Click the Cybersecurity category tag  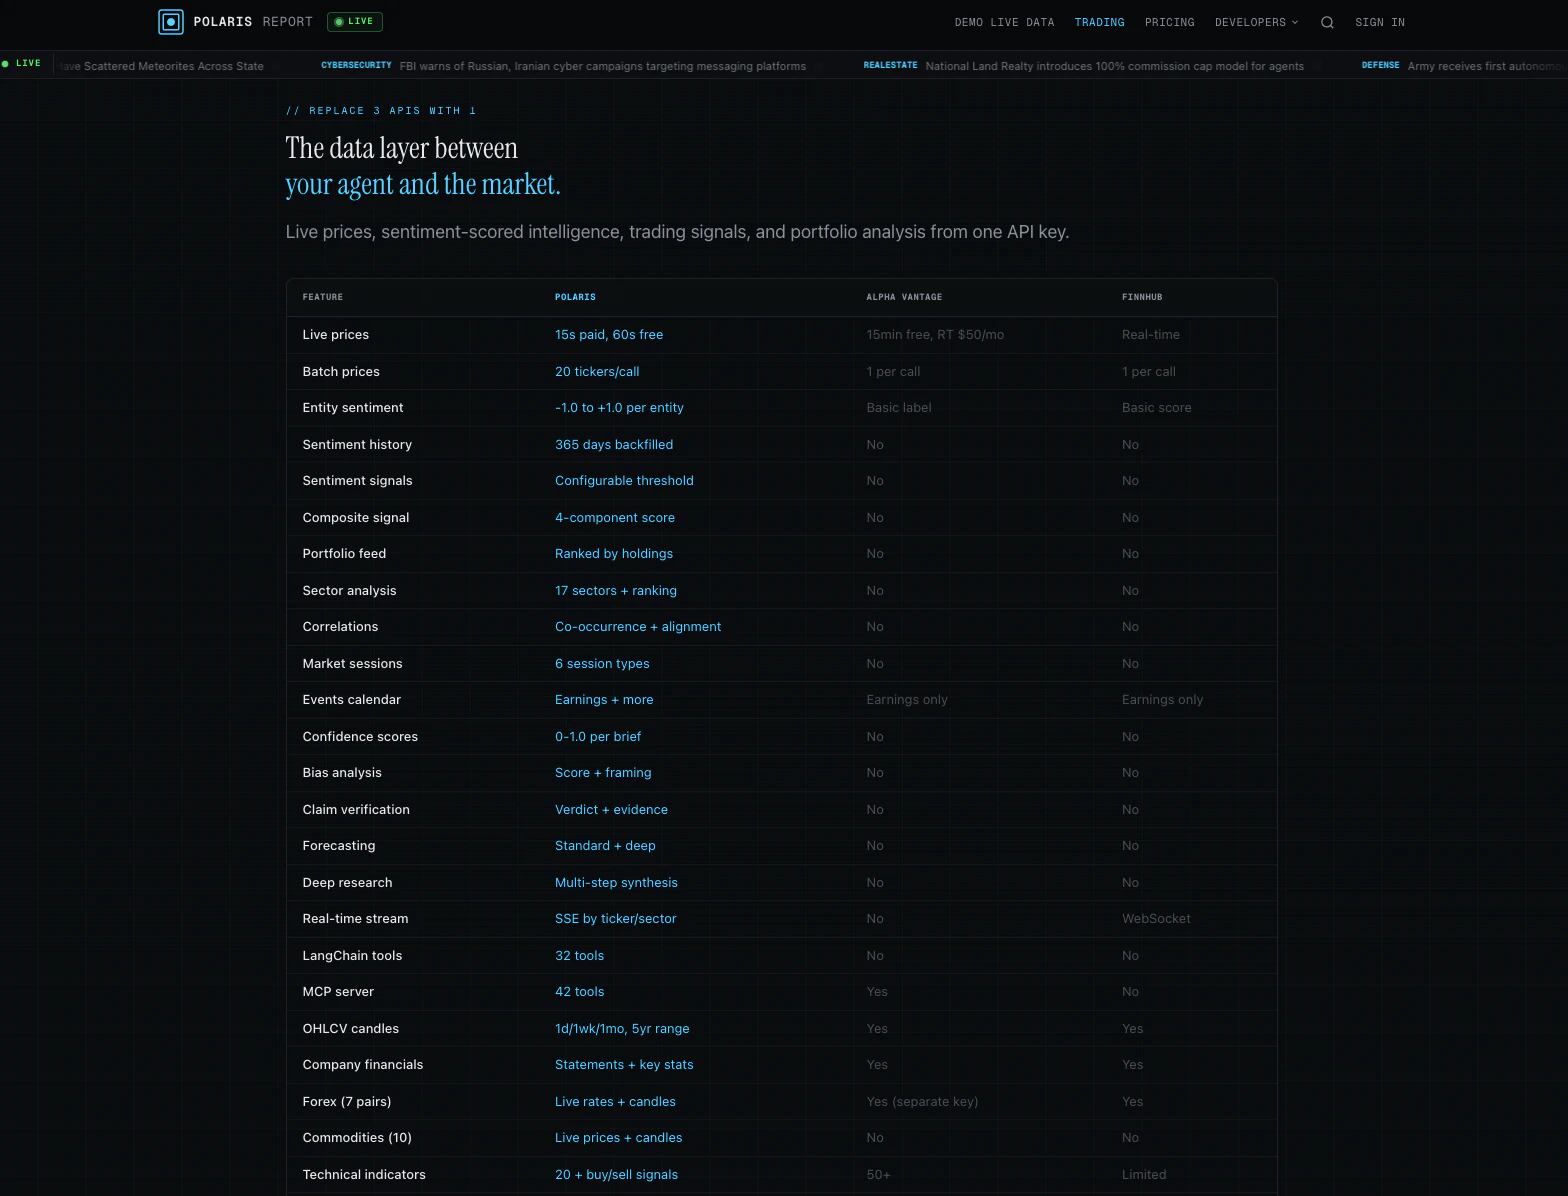[x=356, y=65]
